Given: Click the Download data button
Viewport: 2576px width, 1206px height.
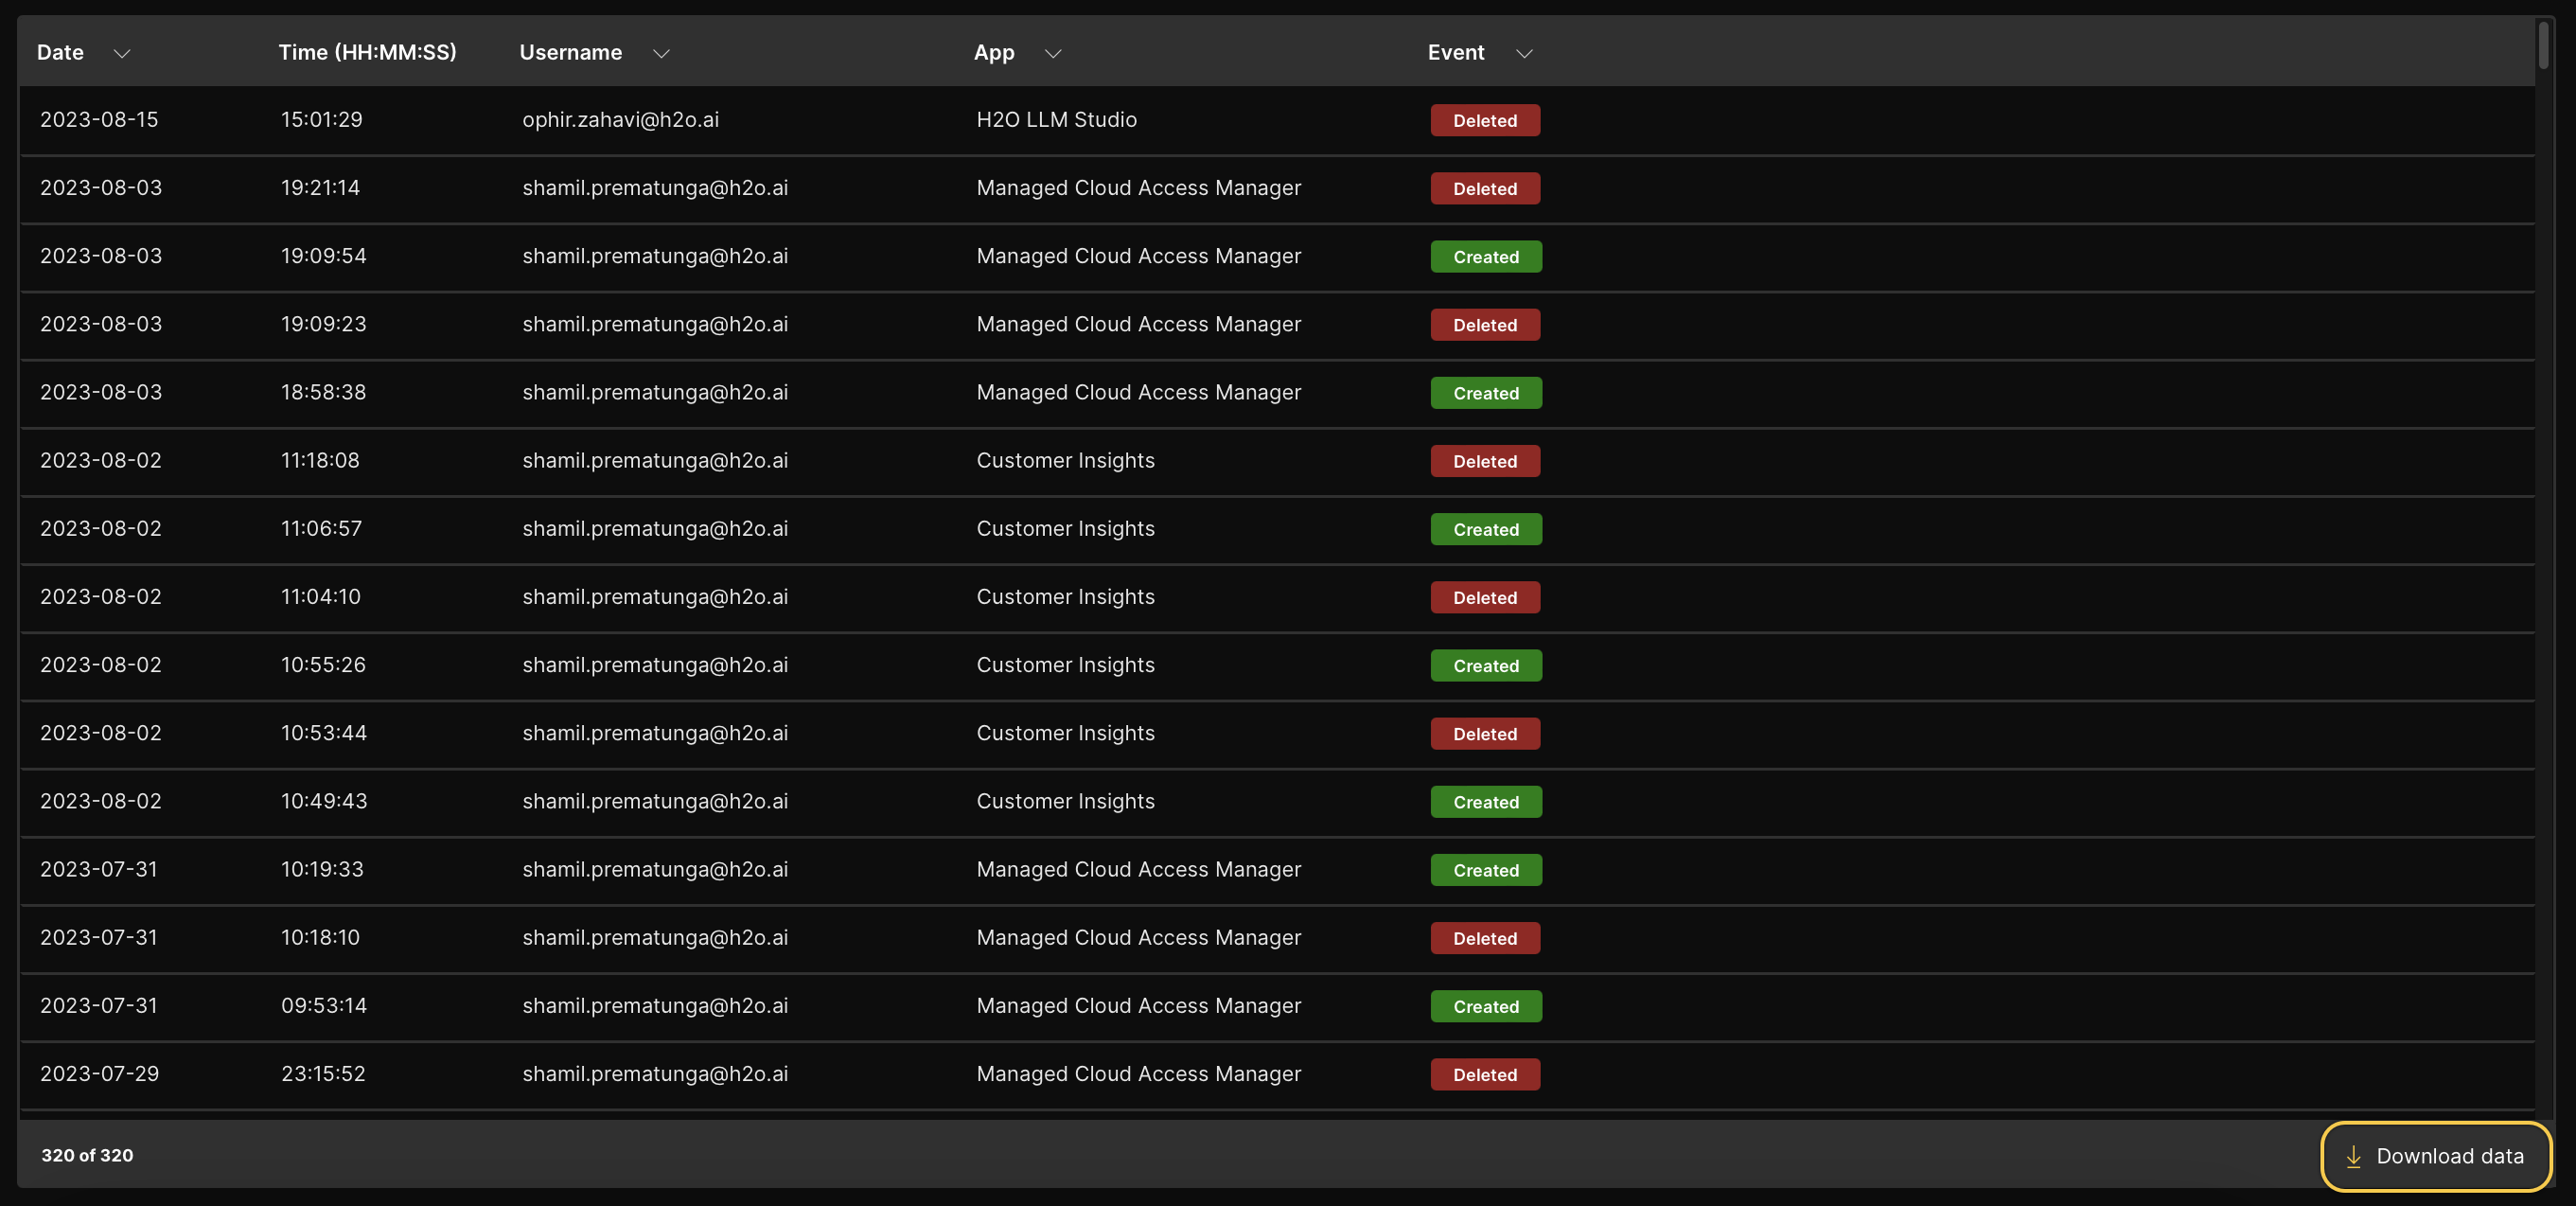Looking at the screenshot, I should pos(2435,1157).
